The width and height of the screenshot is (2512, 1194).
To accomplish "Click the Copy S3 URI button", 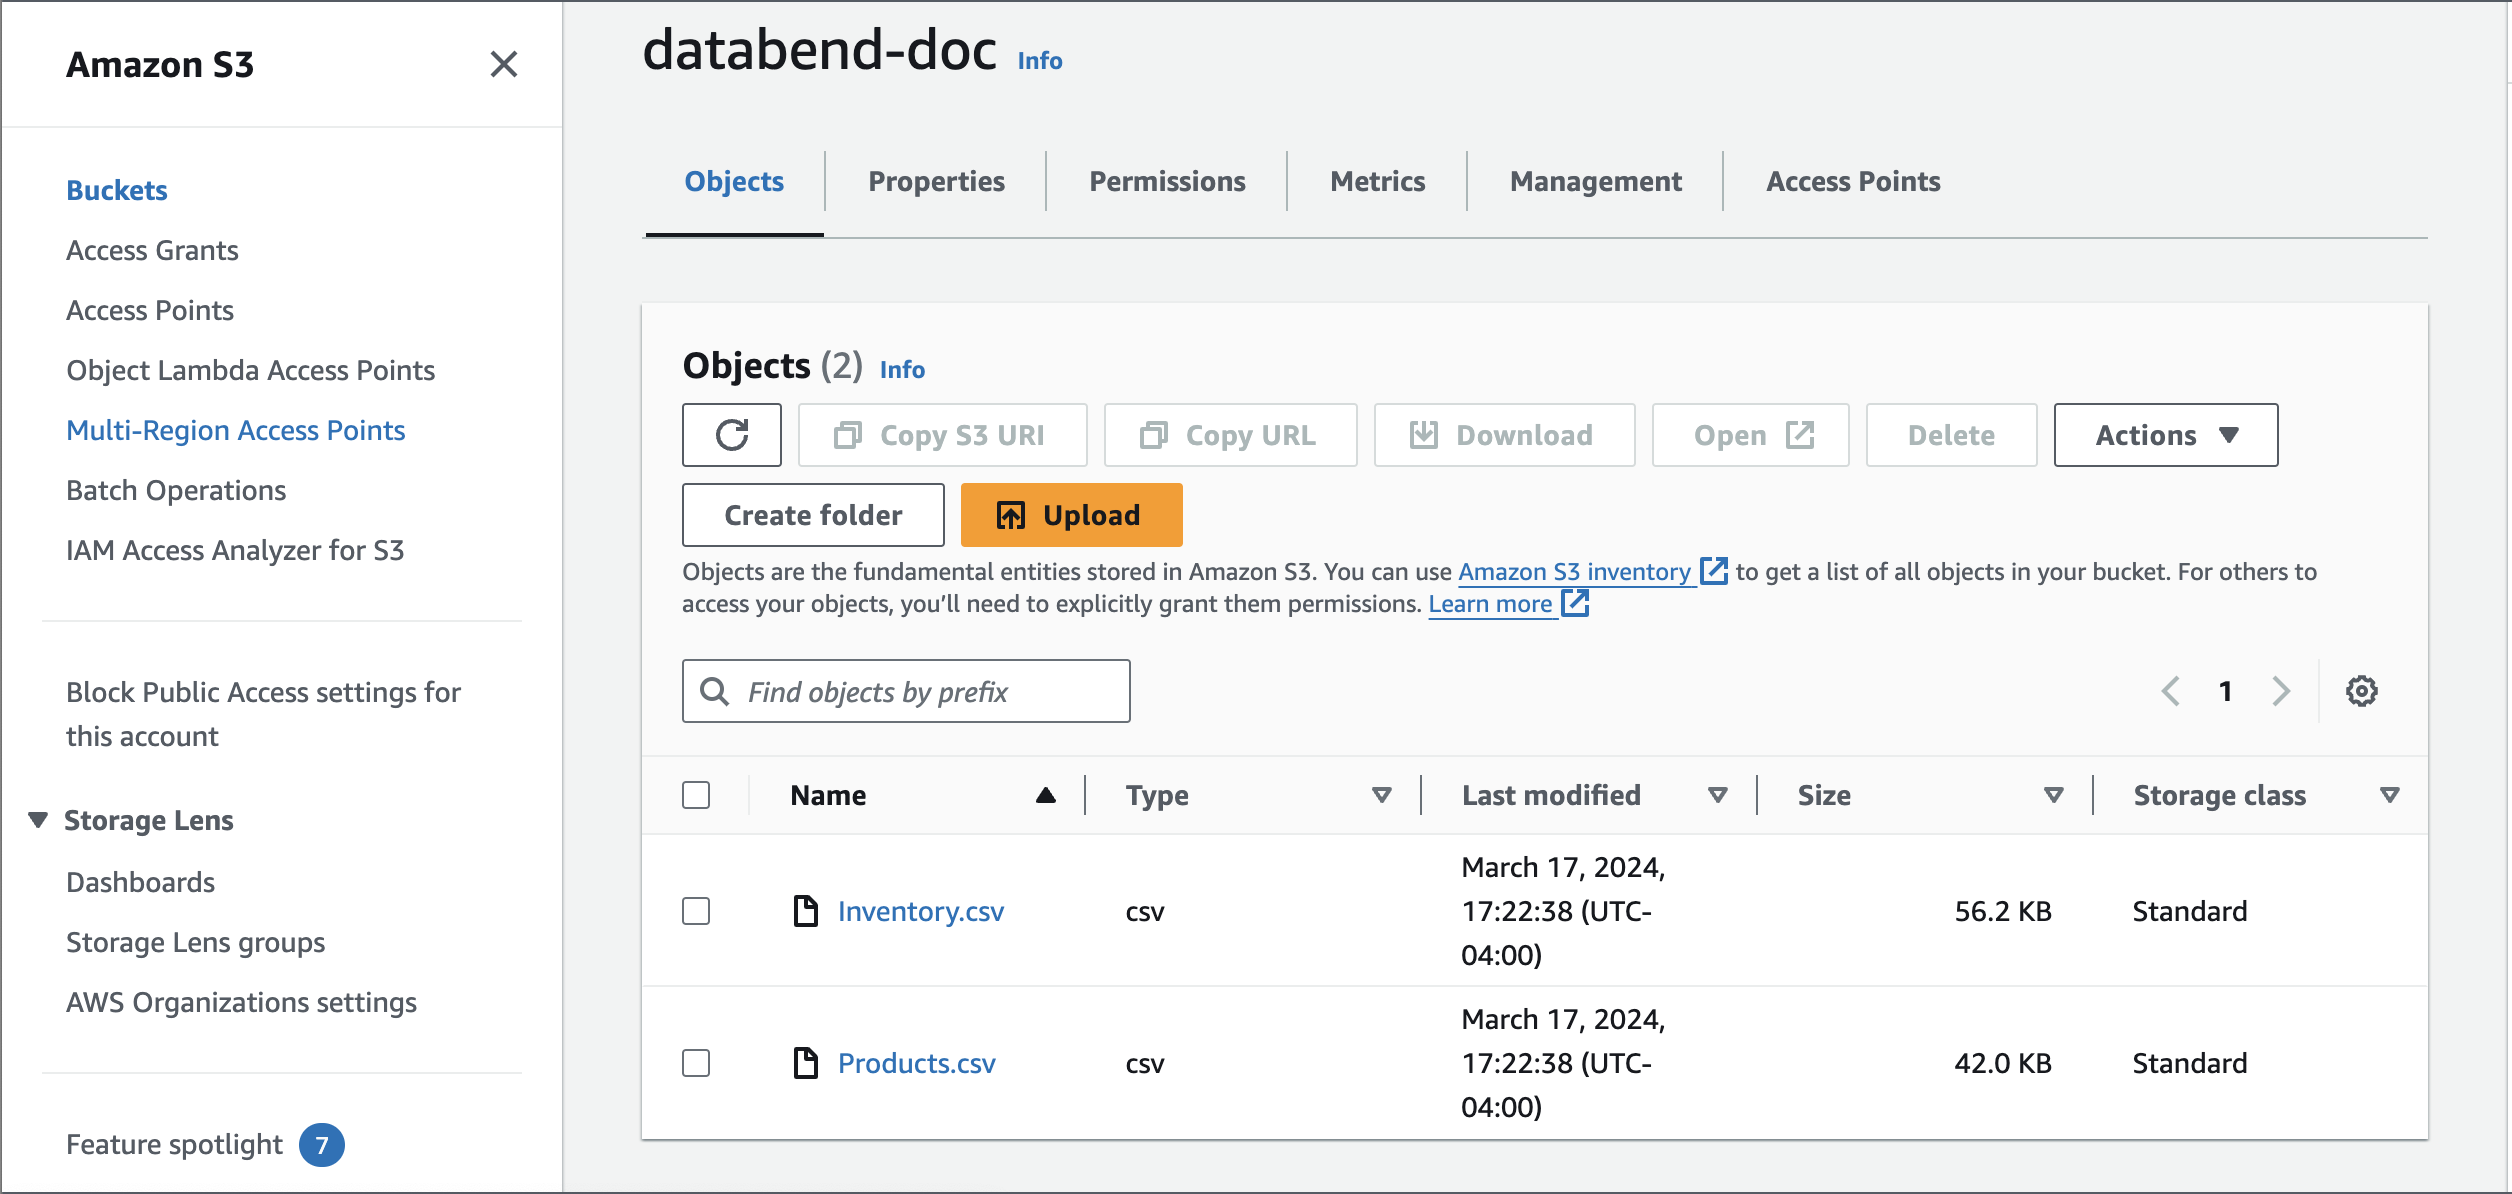I will 942,435.
